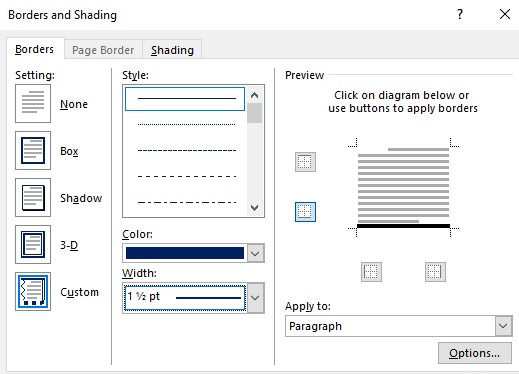Viewport: 519px width, 374px height.
Task: Switch to the Borders tab
Action: coord(35,49)
